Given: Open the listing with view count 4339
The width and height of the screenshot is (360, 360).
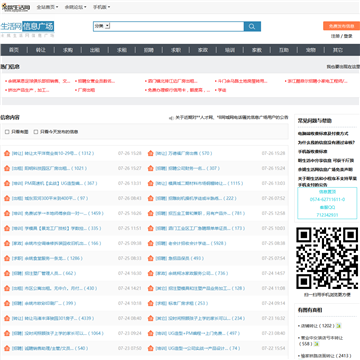Looking at the screenshot, I should pyautogui.click(x=53, y=318).
